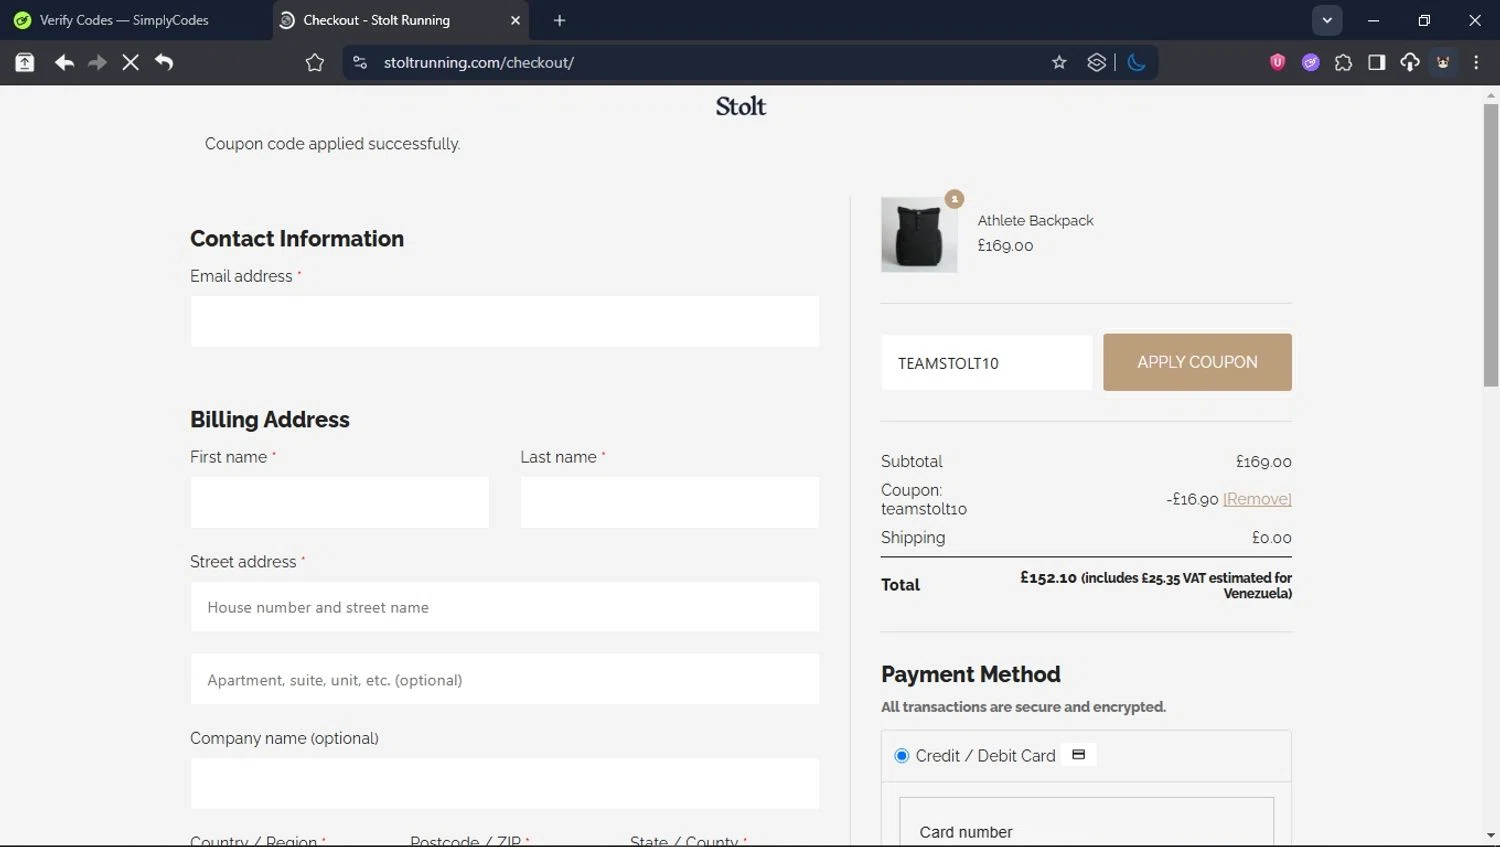Click the Athlete Backpack product thumbnail

point(919,235)
